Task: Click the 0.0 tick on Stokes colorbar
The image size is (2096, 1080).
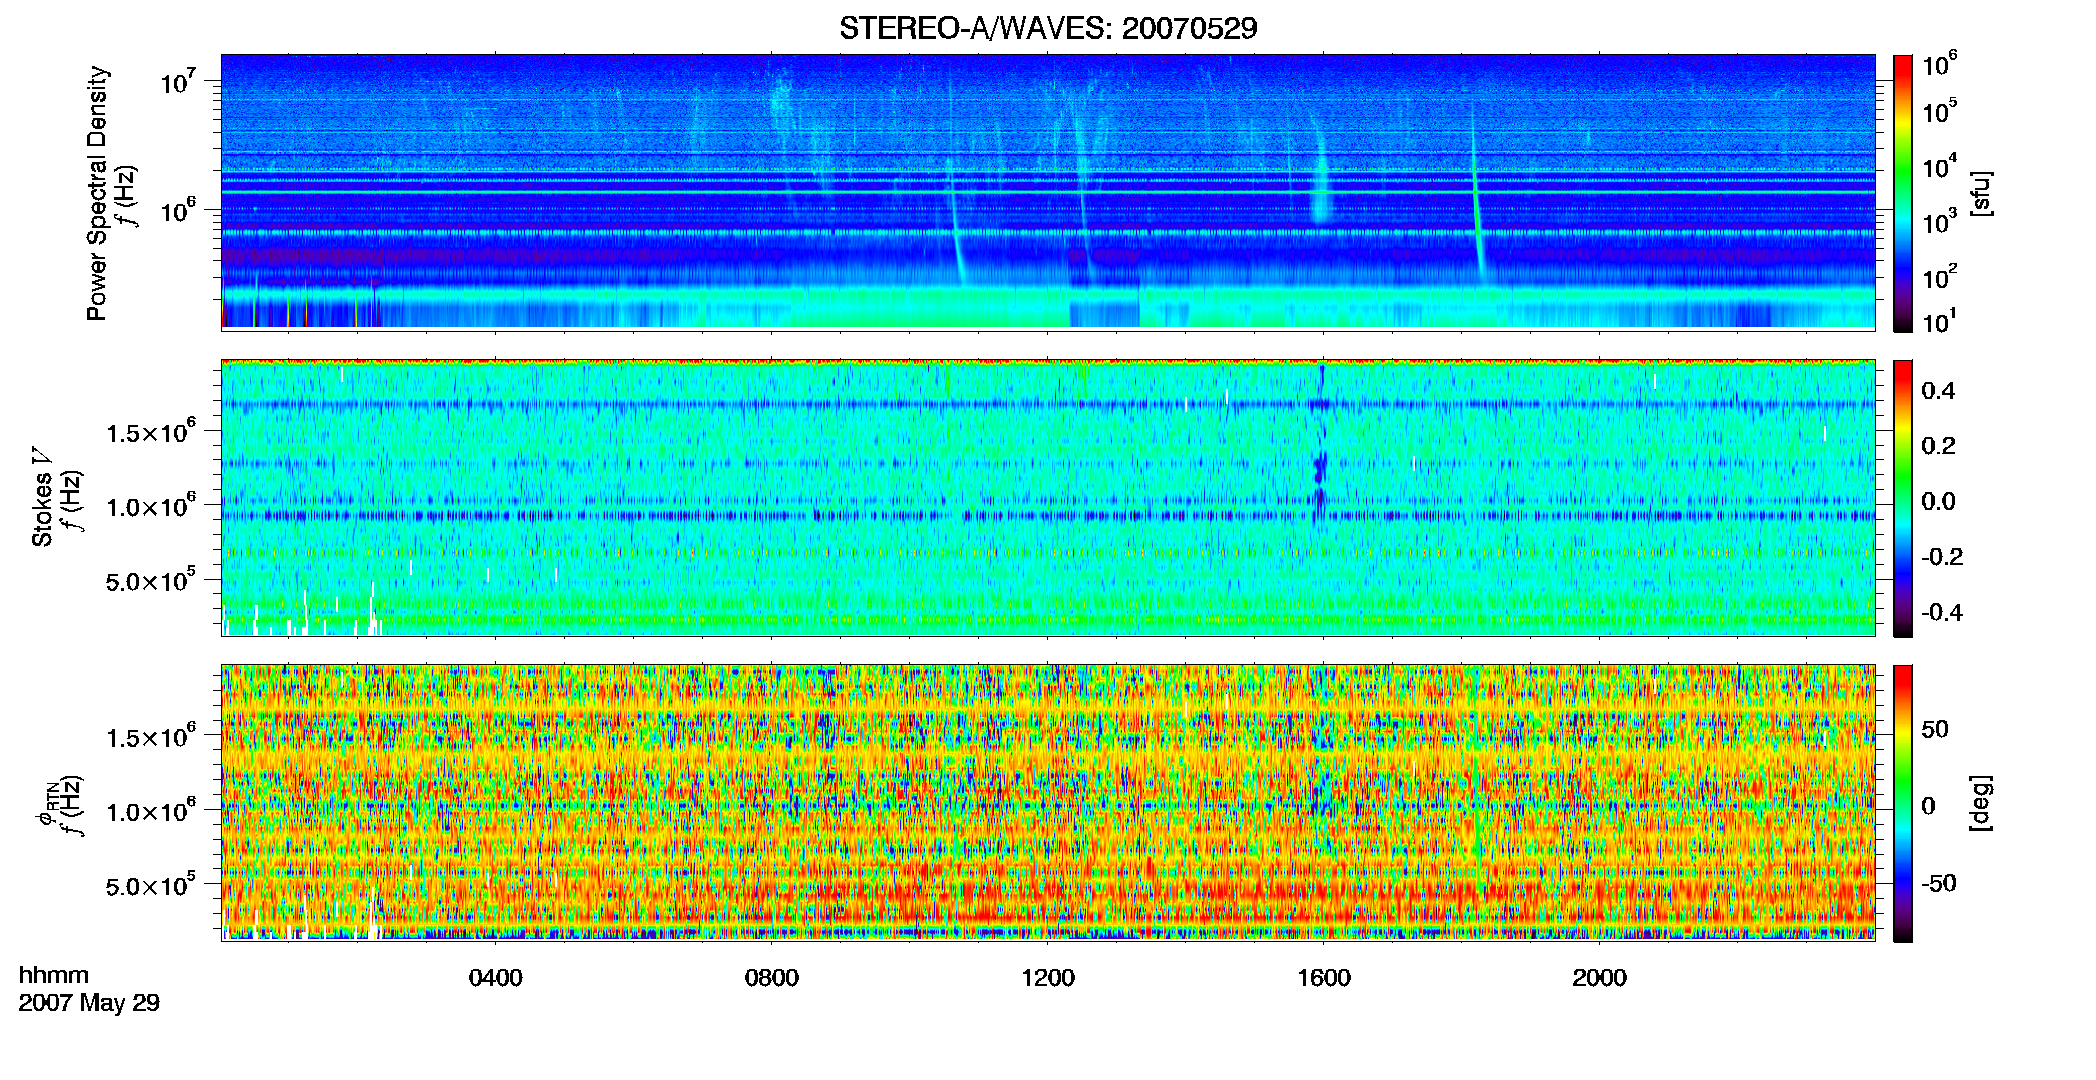Action: pos(1938,502)
